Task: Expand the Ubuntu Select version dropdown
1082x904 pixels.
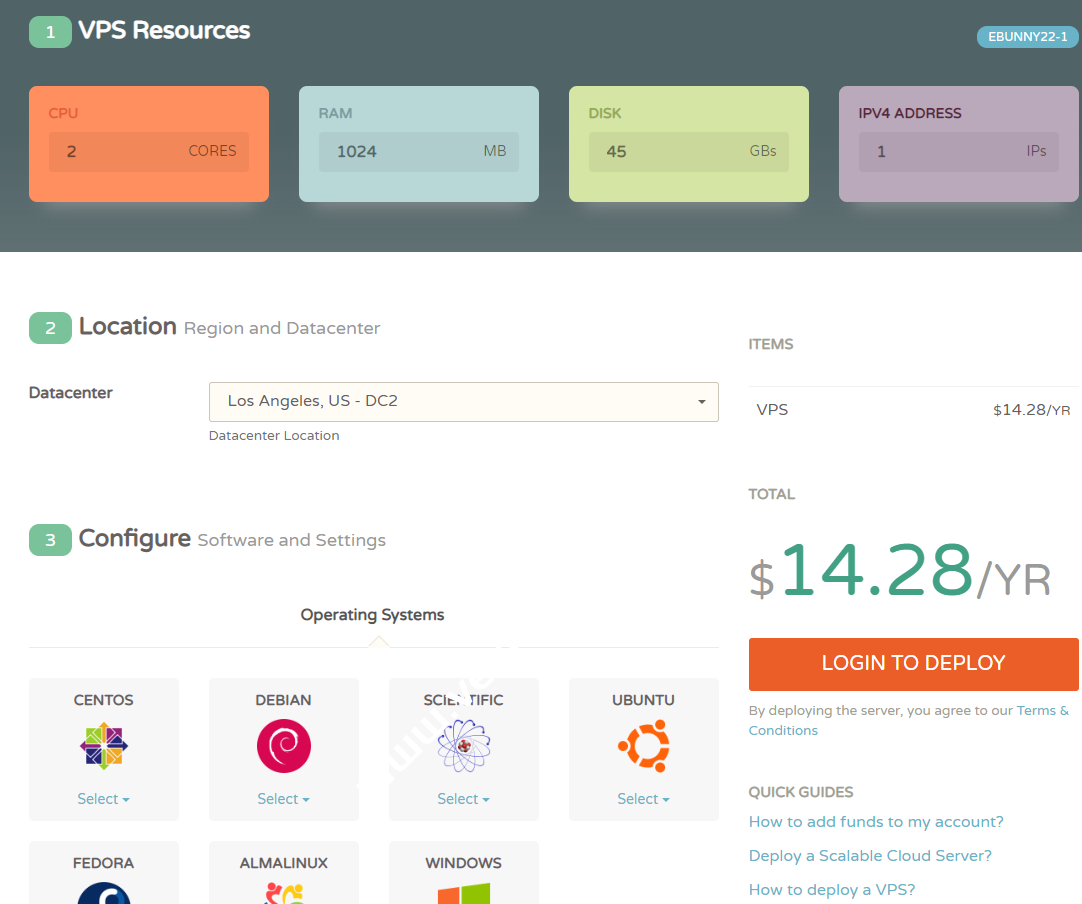Action: pyautogui.click(x=643, y=799)
